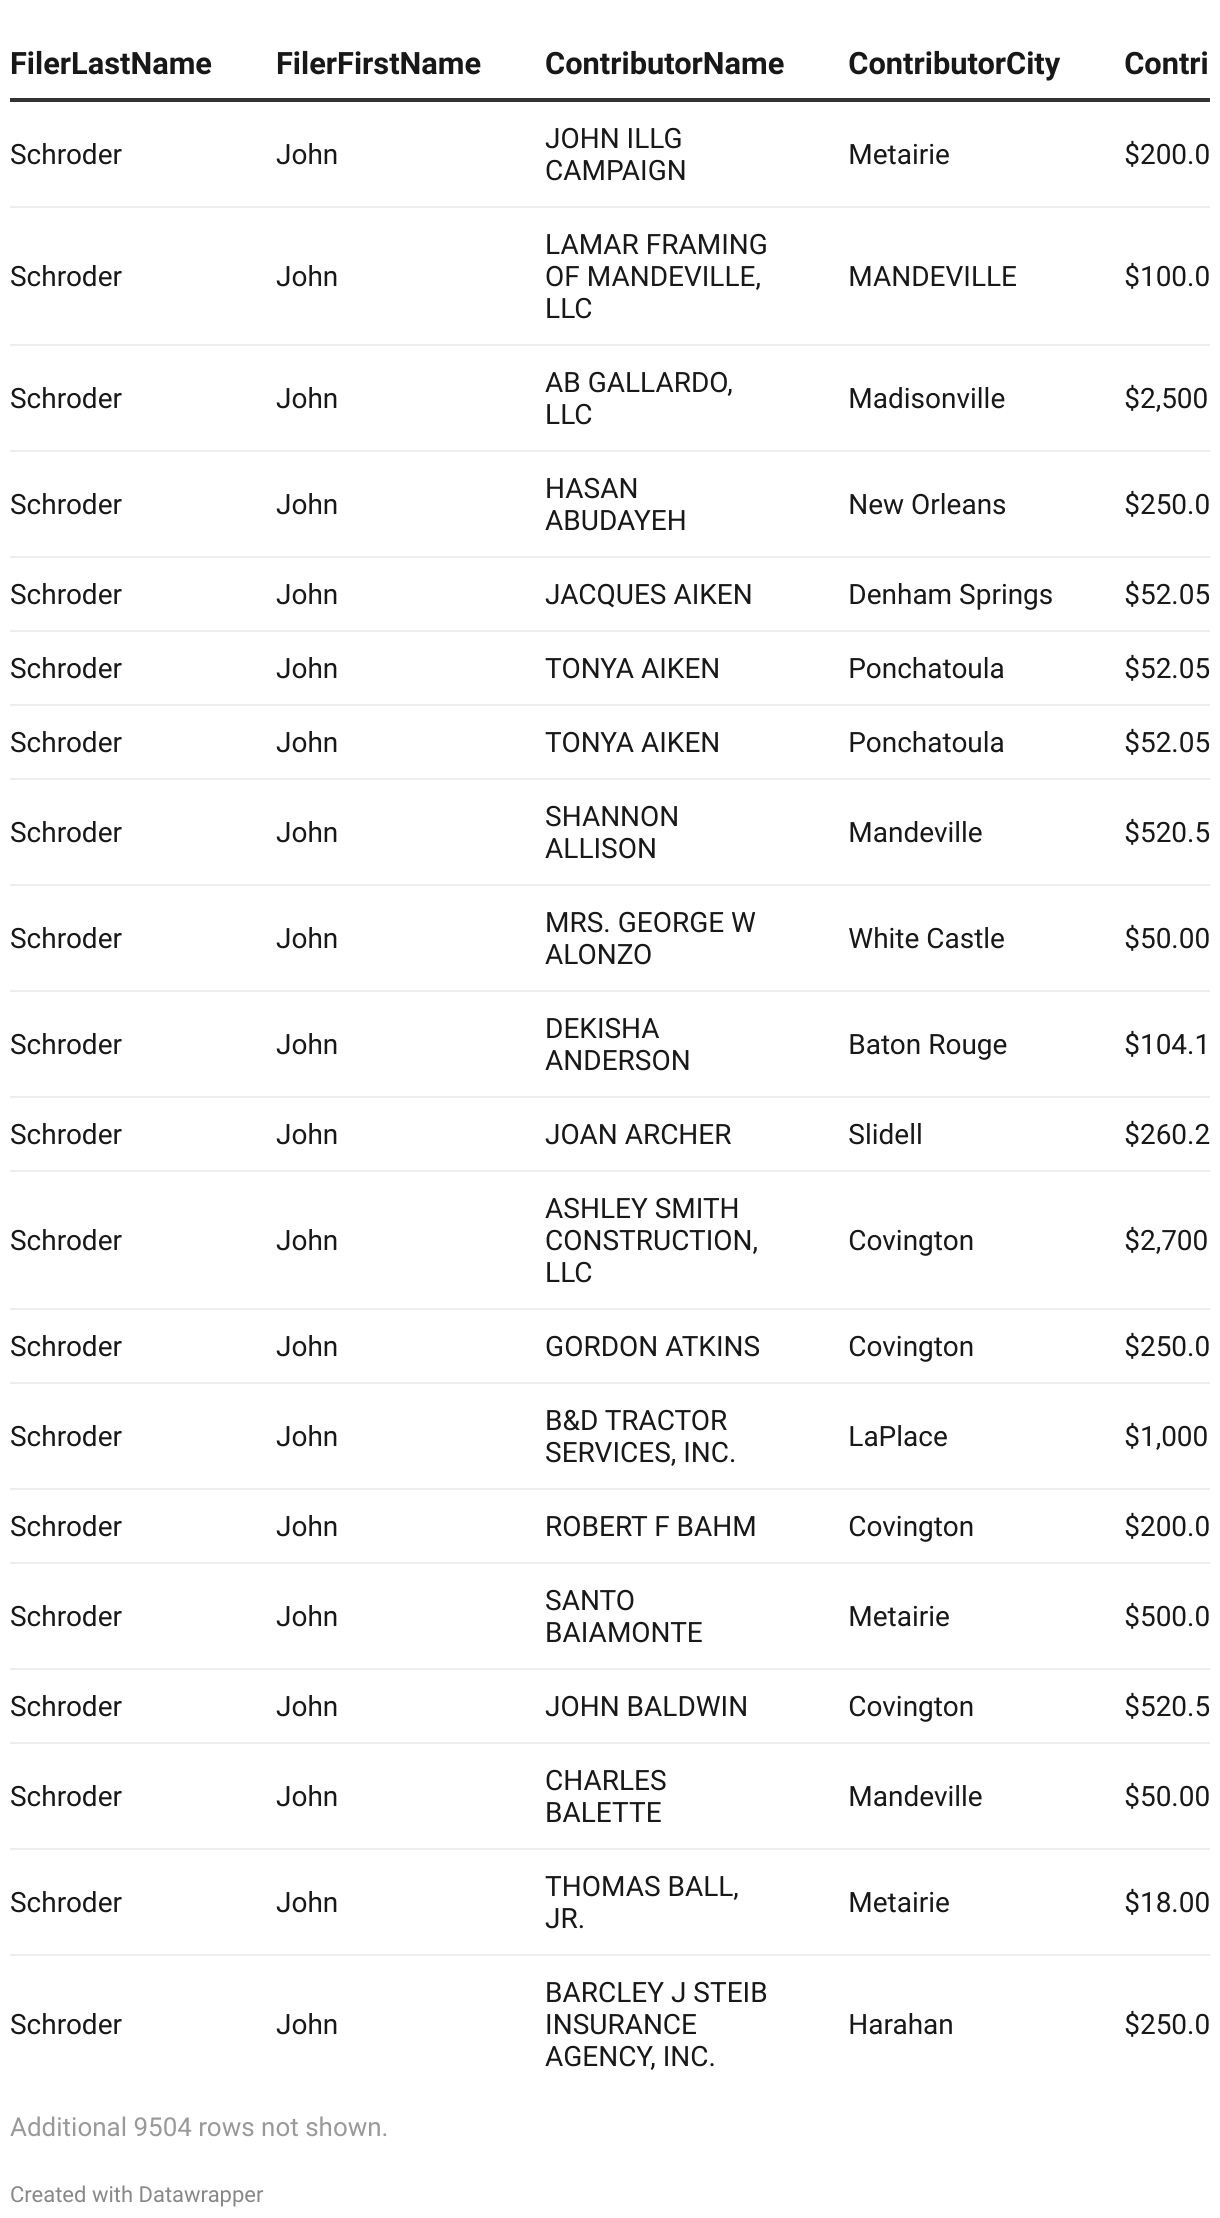This screenshot has width=1220, height=2218.
Task: Click the FilerLastName column header
Action: click(x=111, y=64)
